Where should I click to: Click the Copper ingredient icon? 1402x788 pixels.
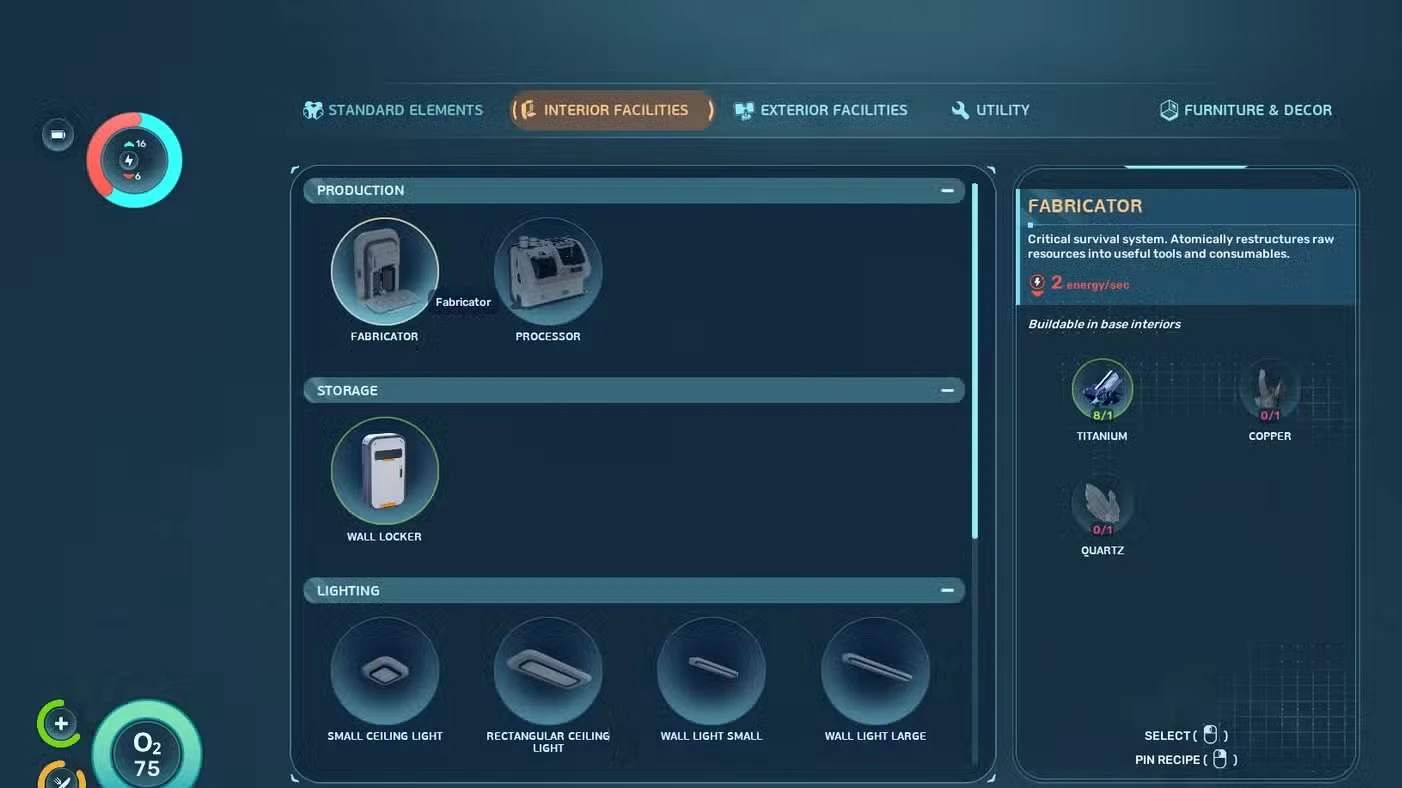1270,390
